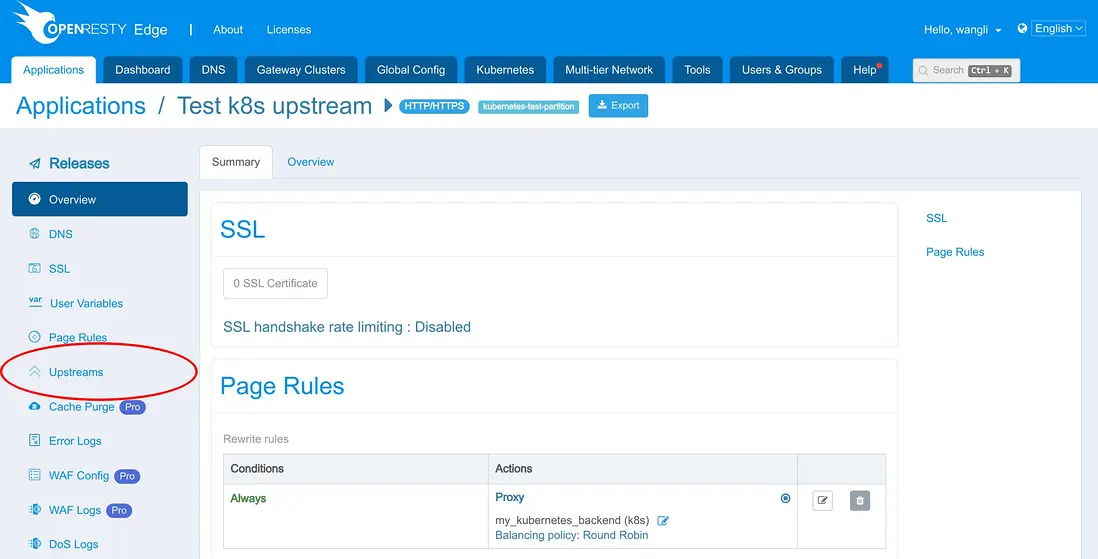Jump to SSL section via right anchor link
1098x559 pixels.
coord(936,218)
